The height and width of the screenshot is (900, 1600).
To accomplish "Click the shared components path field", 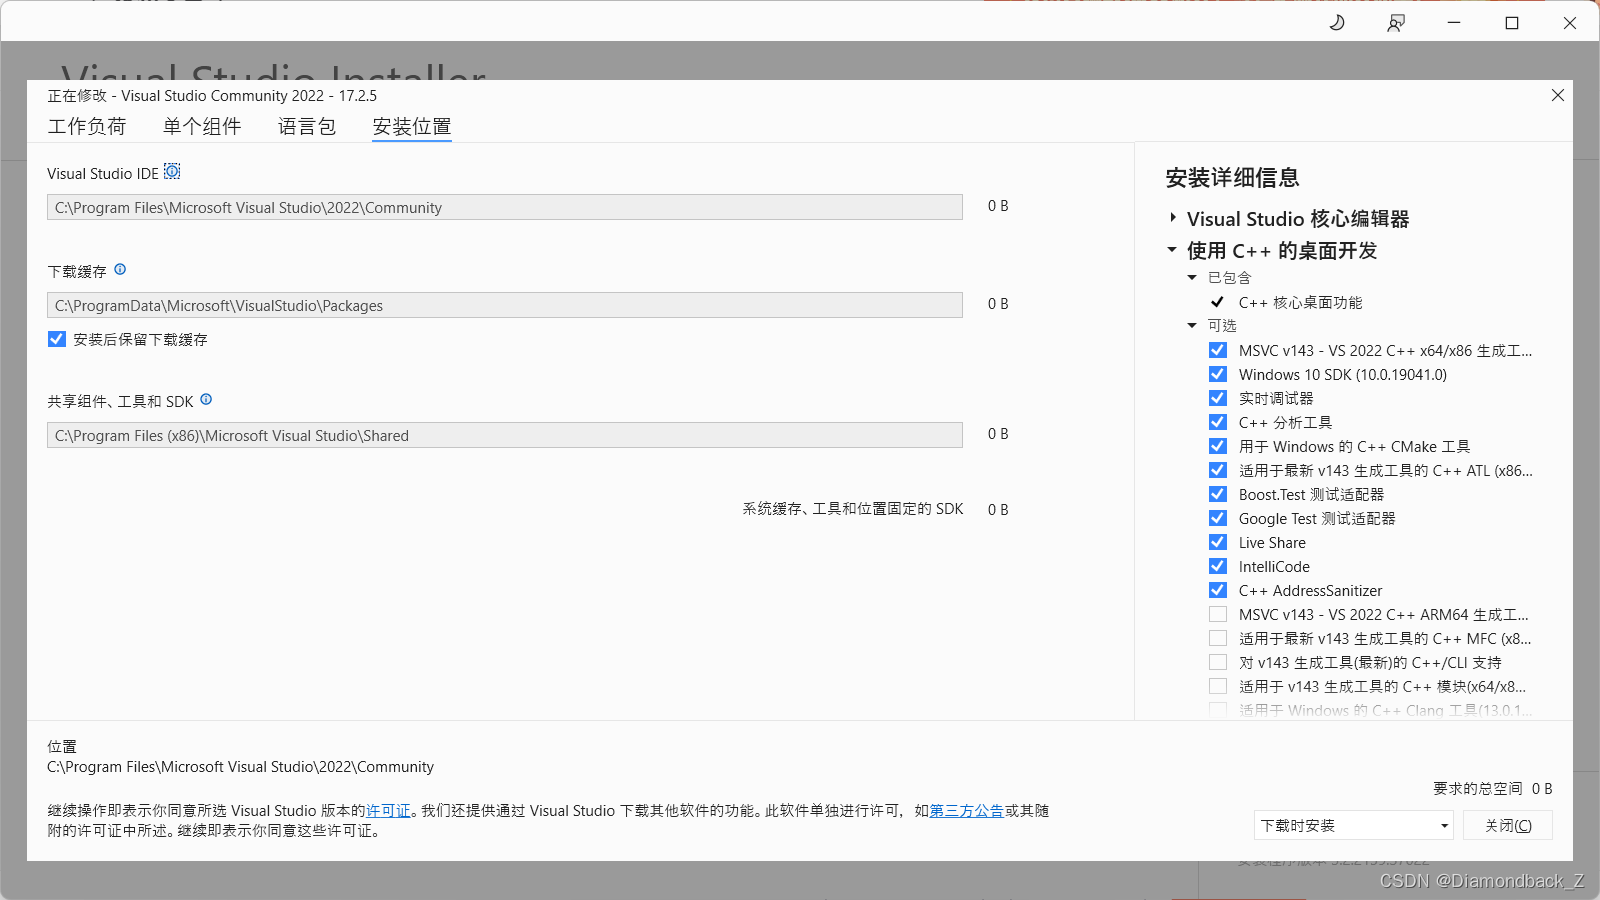I will tap(505, 435).
